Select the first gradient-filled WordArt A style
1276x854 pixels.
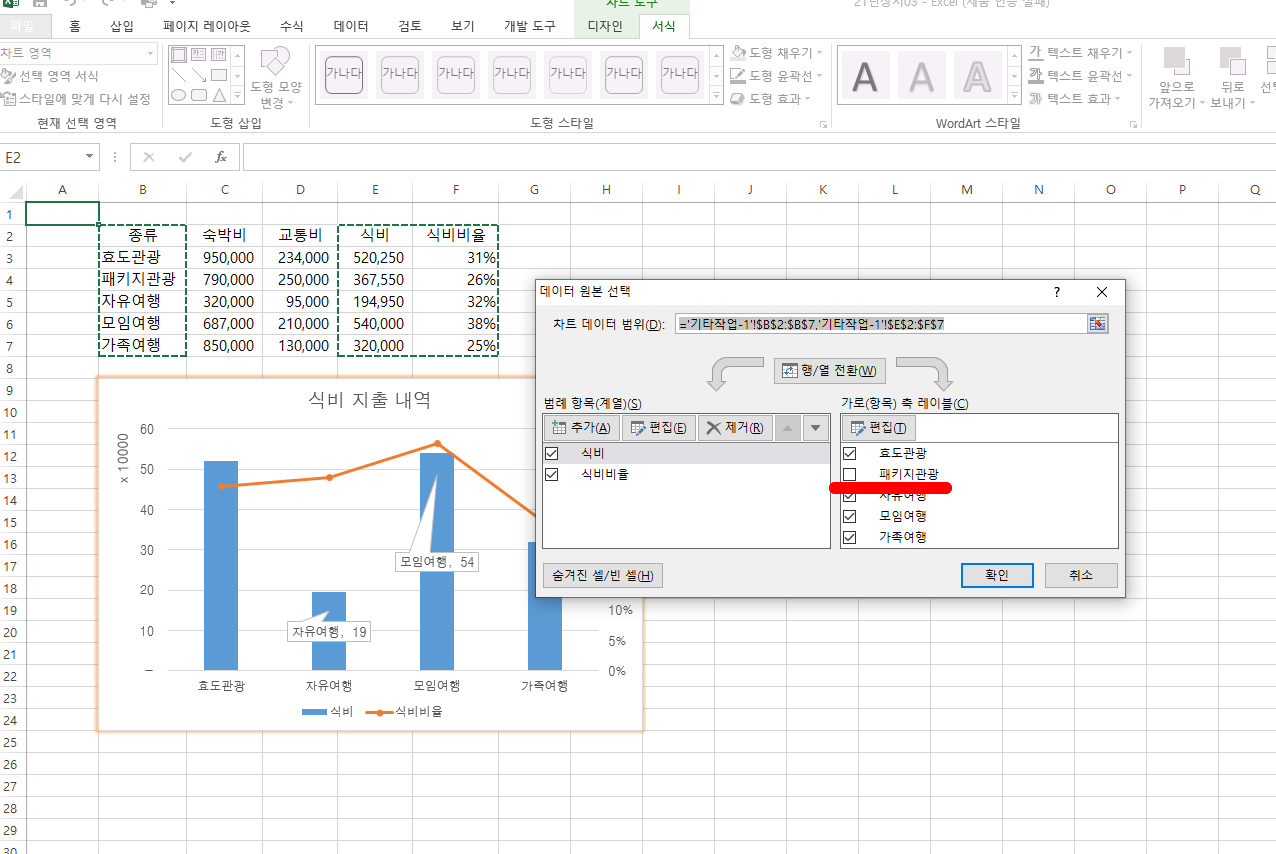click(921, 75)
